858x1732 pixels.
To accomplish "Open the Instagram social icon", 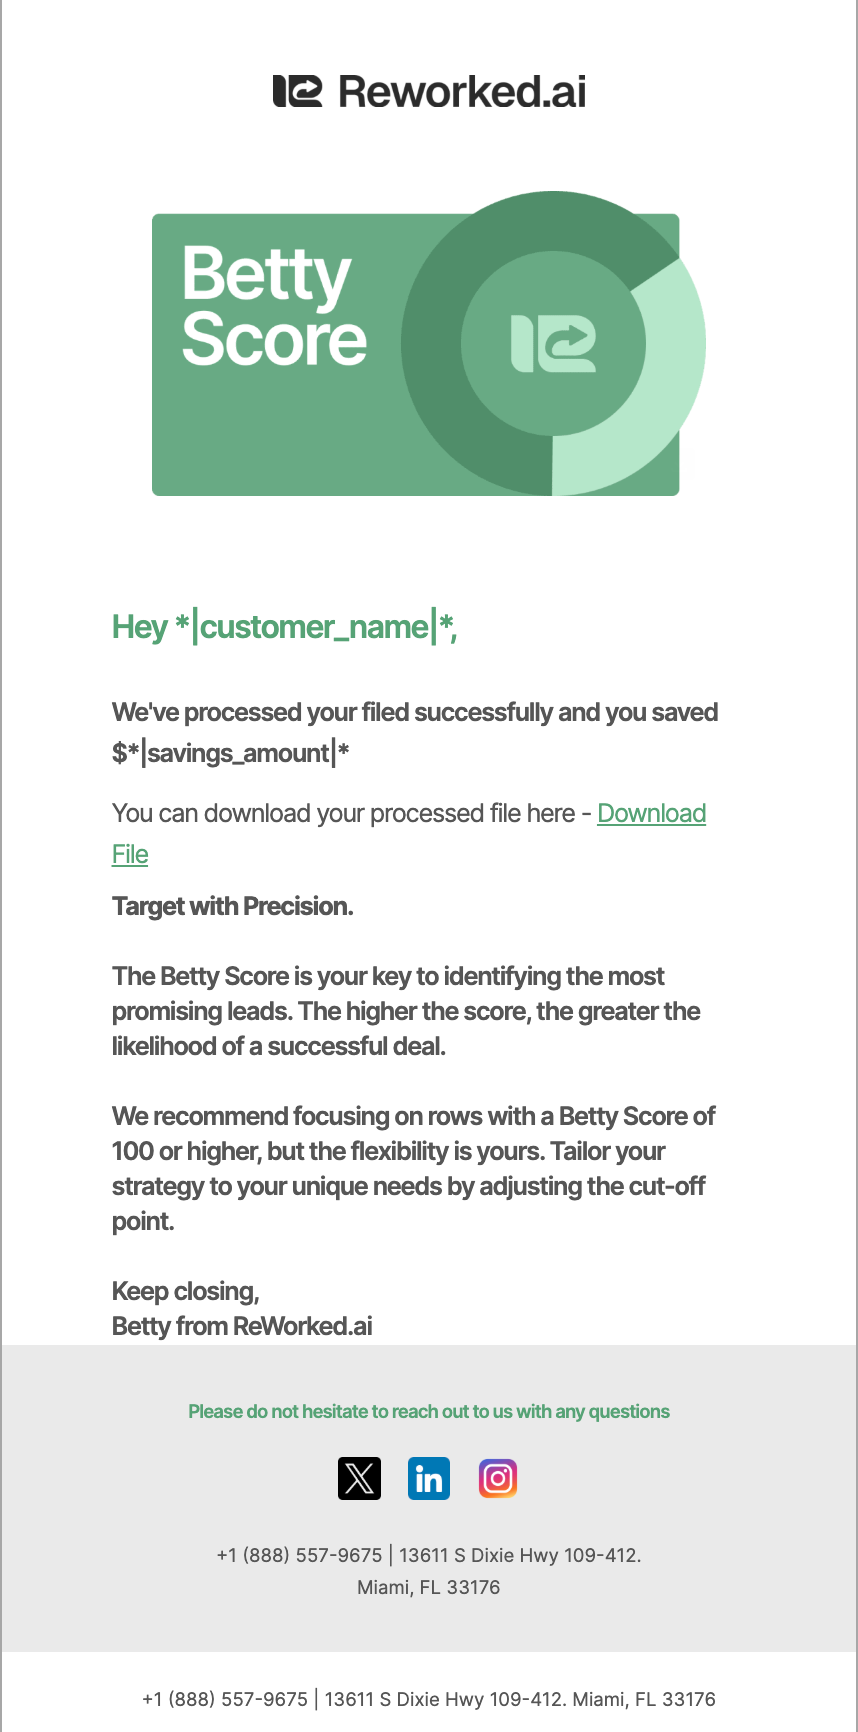I will pos(498,1478).
